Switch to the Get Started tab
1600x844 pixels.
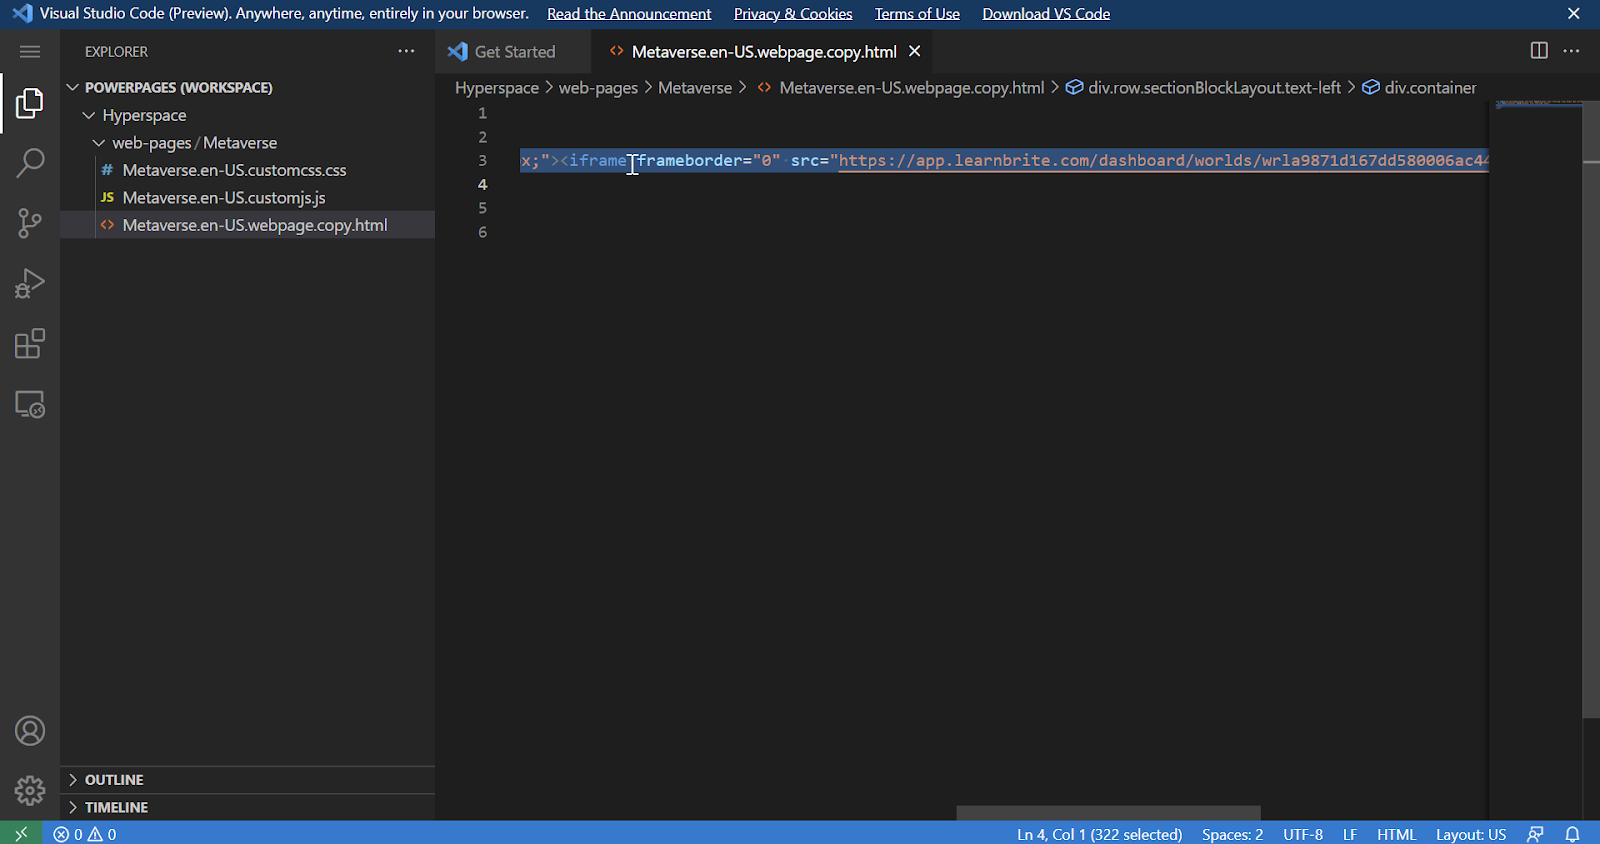(x=513, y=52)
